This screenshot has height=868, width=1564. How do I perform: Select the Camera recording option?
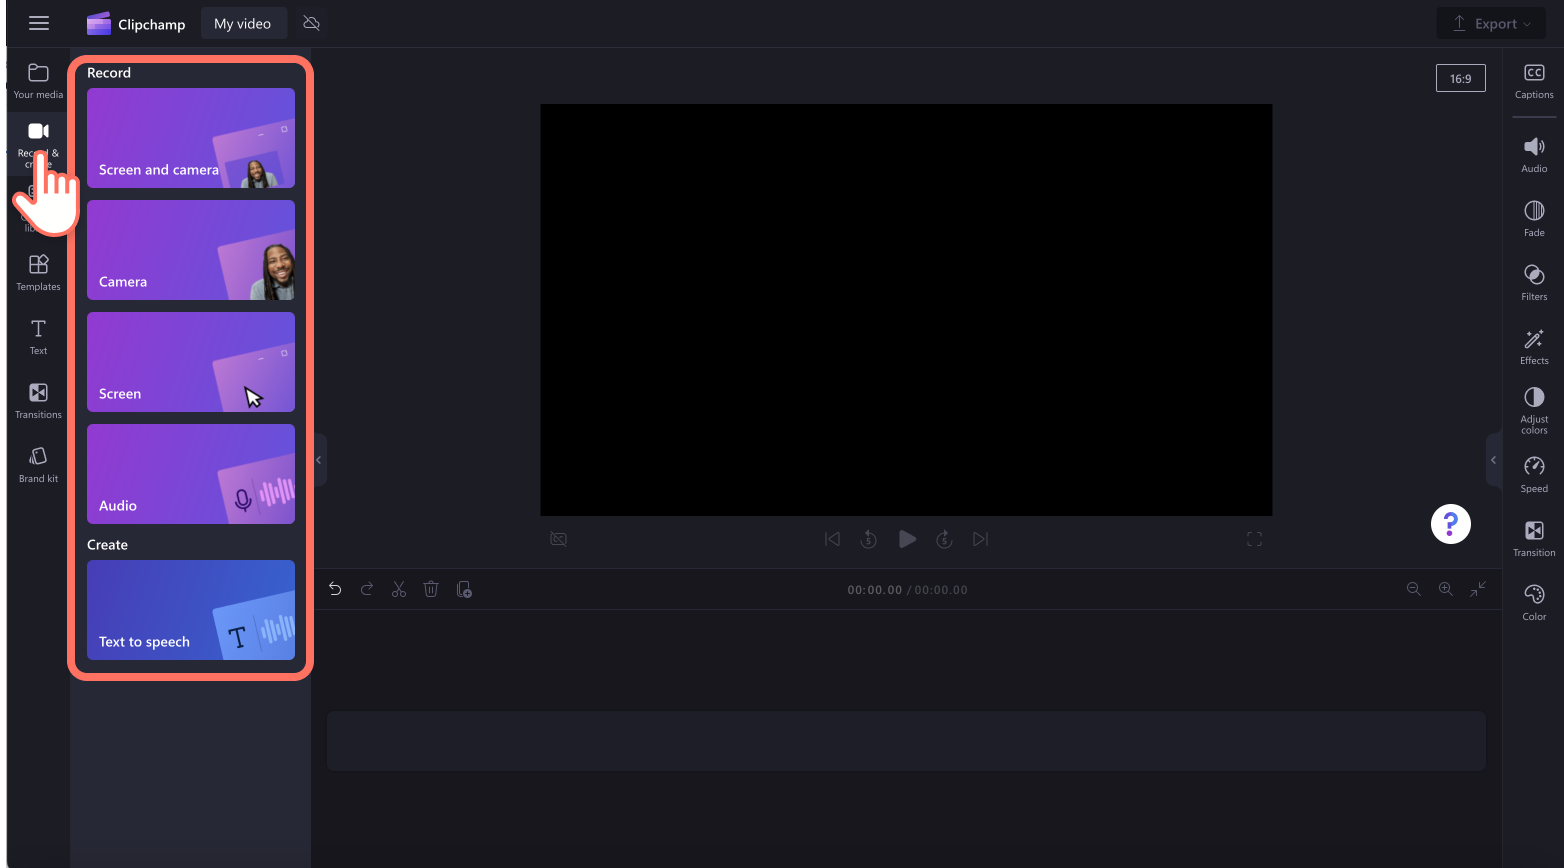(191, 250)
